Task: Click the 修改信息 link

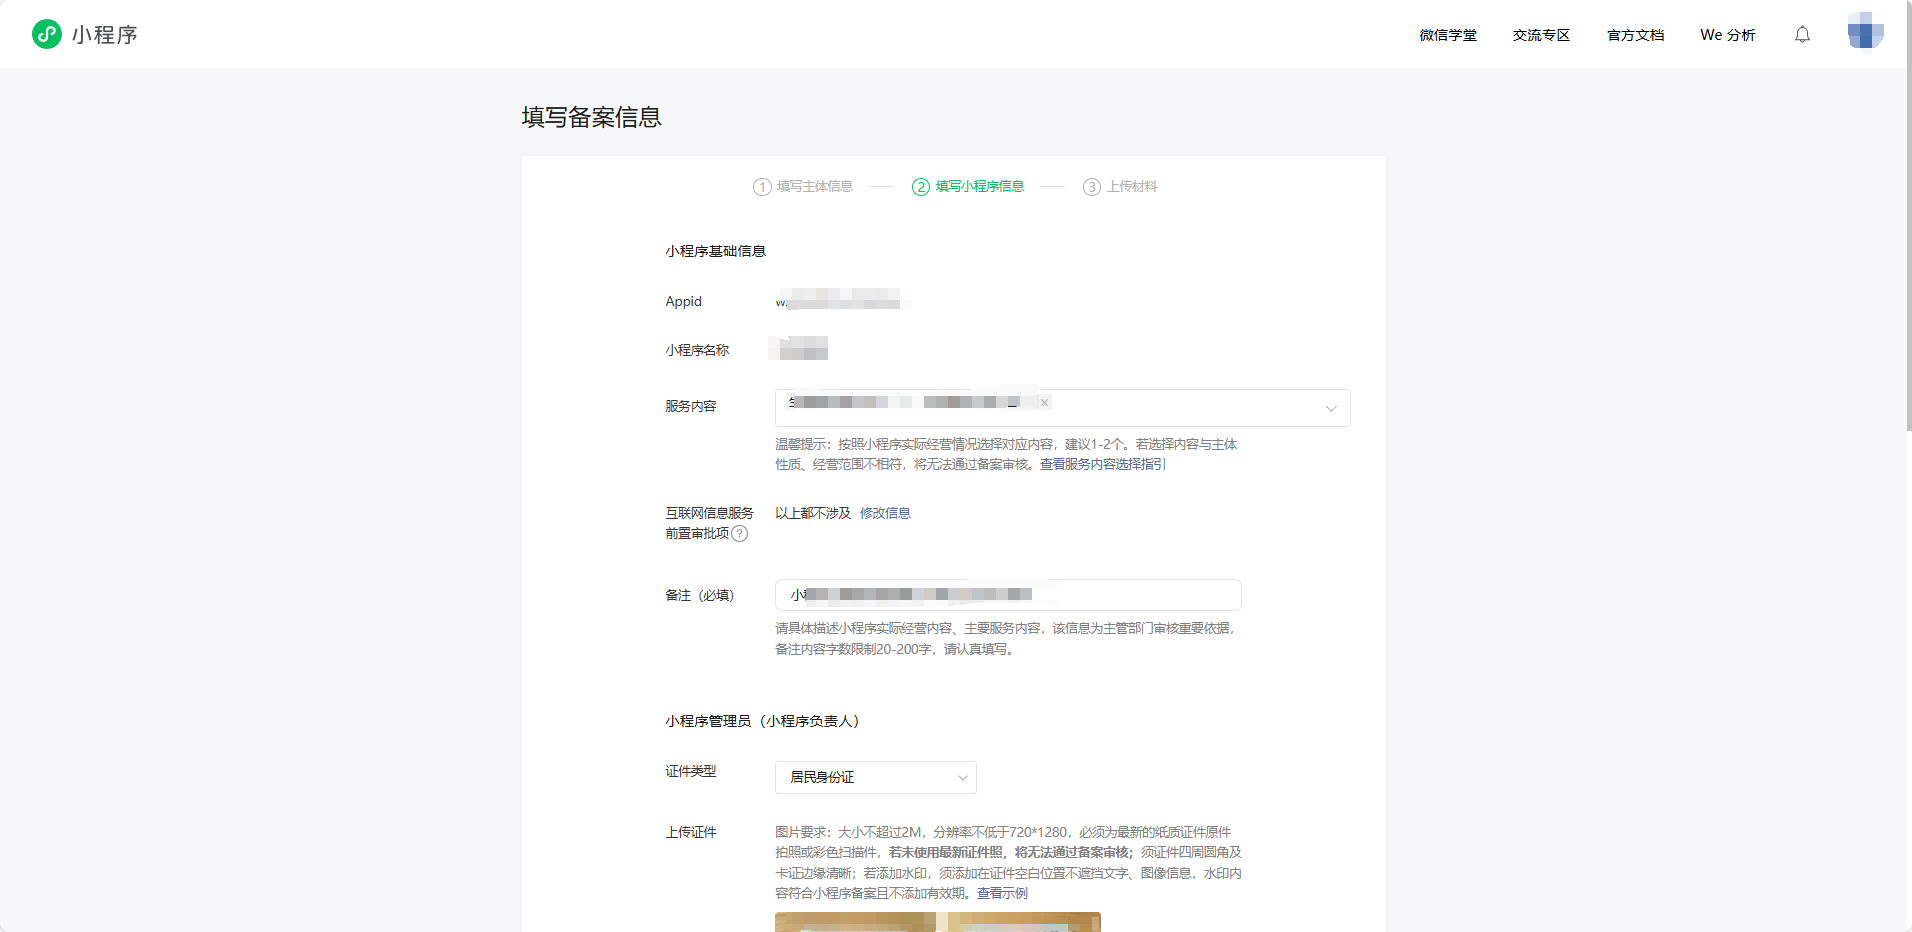Action: [x=884, y=512]
